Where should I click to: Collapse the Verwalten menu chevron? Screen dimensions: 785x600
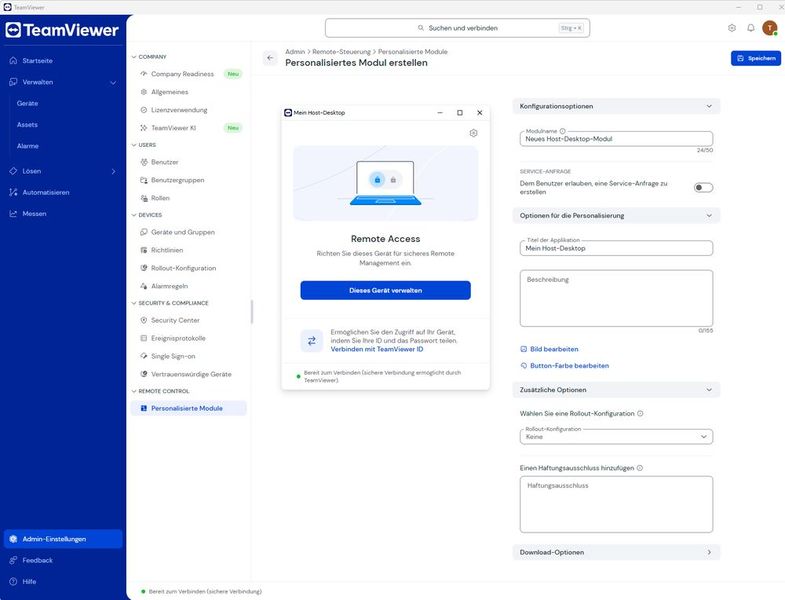coord(113,82)
